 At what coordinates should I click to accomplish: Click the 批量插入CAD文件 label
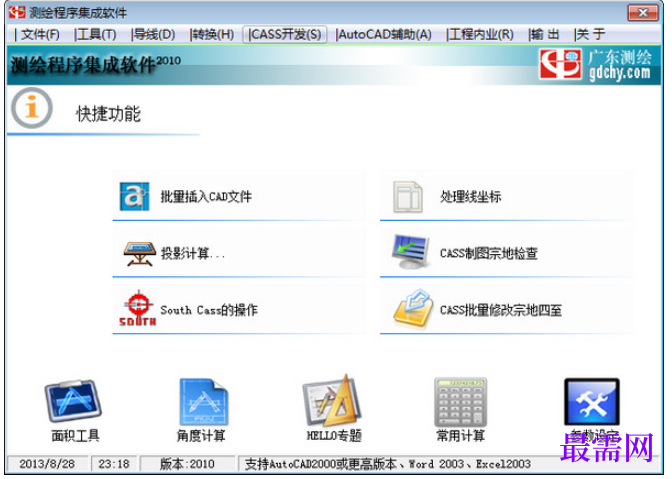click(206, 197)
